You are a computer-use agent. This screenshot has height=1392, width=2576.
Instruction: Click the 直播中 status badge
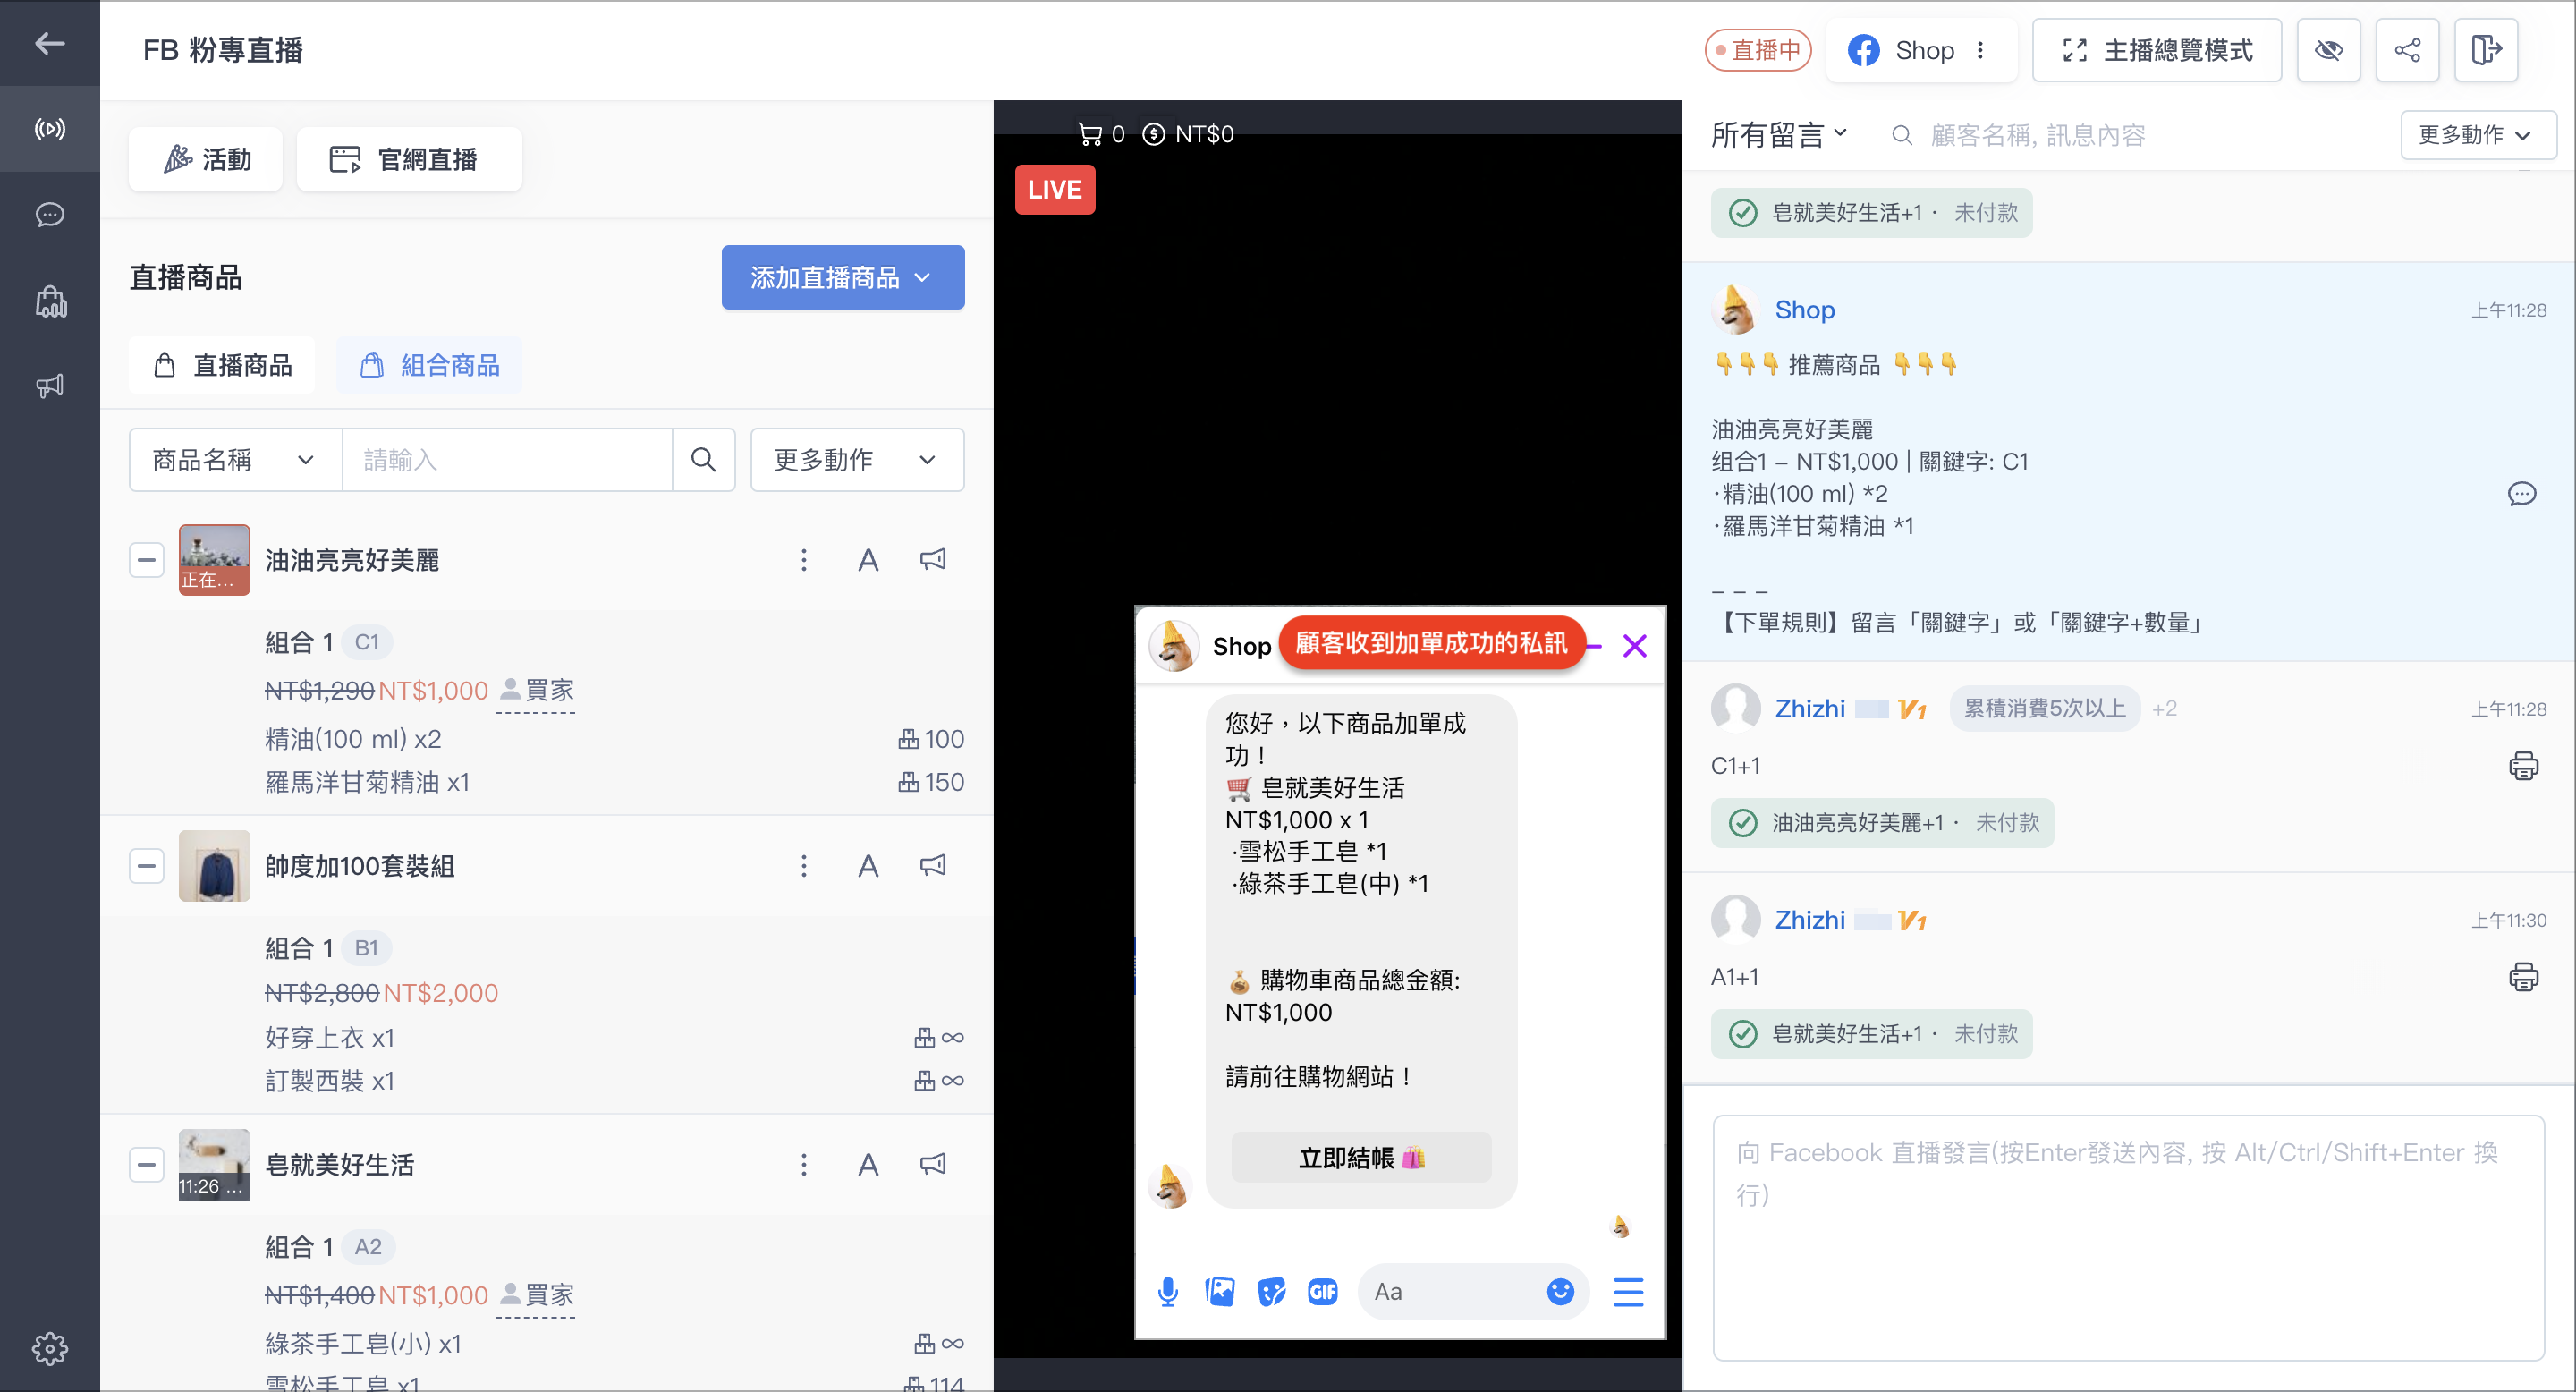click(x=1757, y=50)
